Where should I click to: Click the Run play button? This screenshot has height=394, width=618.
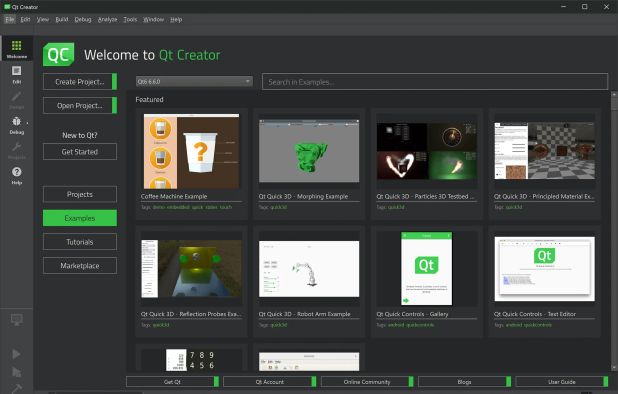[x=17, y=354]
